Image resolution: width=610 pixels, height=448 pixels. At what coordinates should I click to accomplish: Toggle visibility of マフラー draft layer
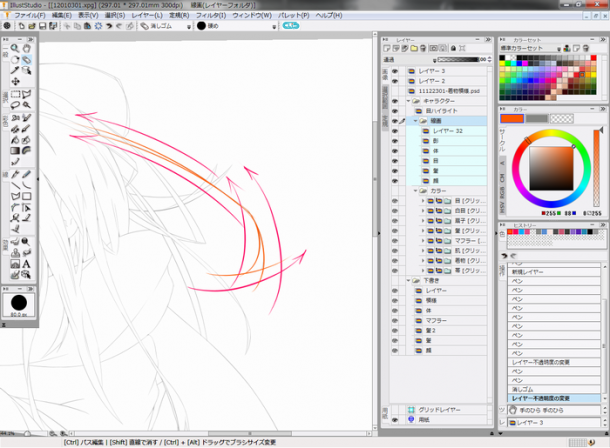[394, 320]
